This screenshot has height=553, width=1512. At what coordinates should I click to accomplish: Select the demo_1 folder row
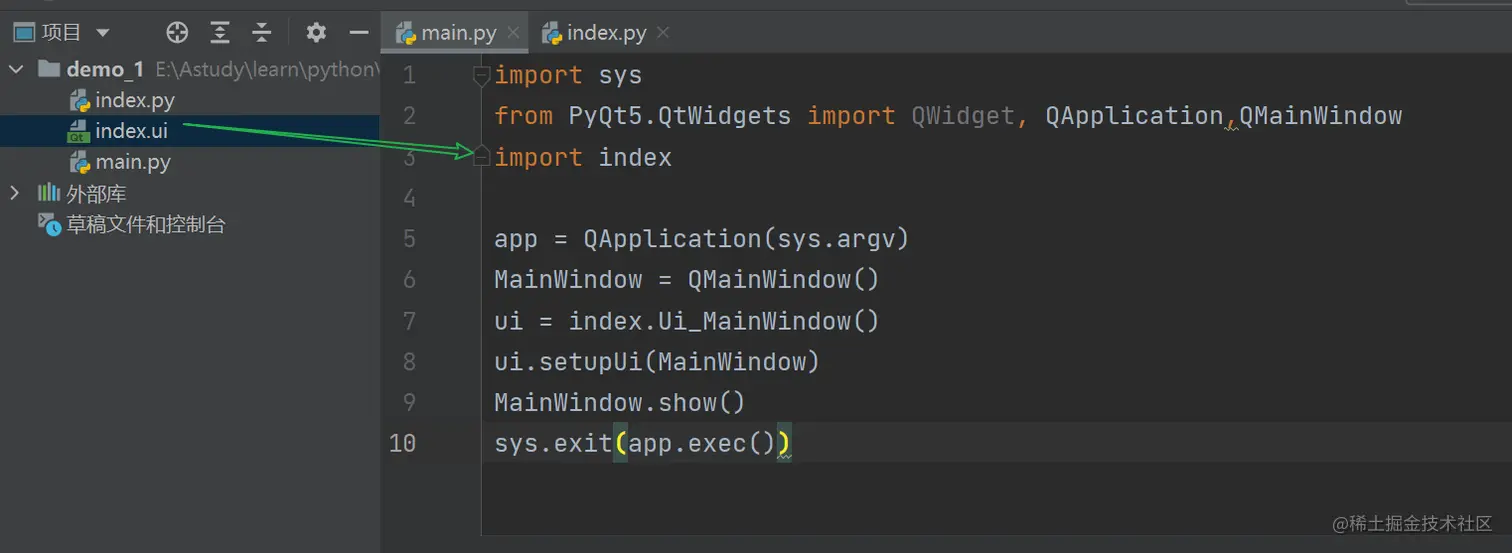click(190, 69)
